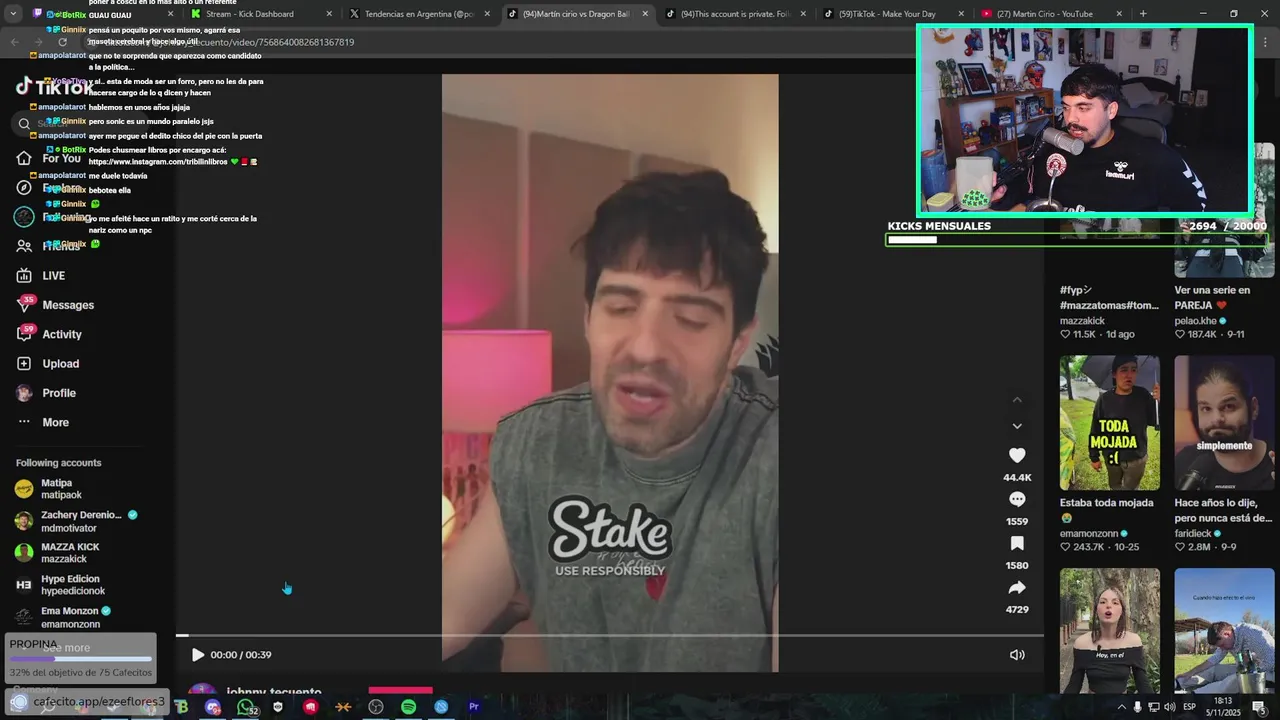Open MAZZA KICK following account
This screenshot has height=720, width=1280.
tap(58, 553)
